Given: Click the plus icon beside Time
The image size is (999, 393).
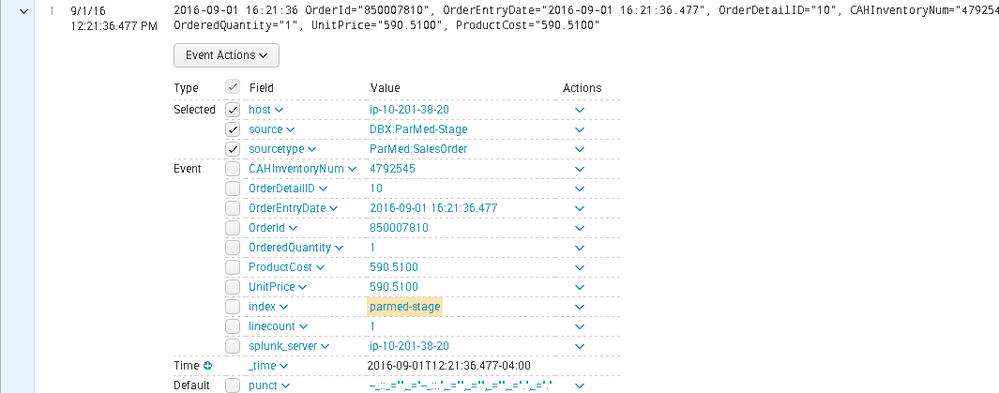Looking at the screenshot, I should point(207,366).
